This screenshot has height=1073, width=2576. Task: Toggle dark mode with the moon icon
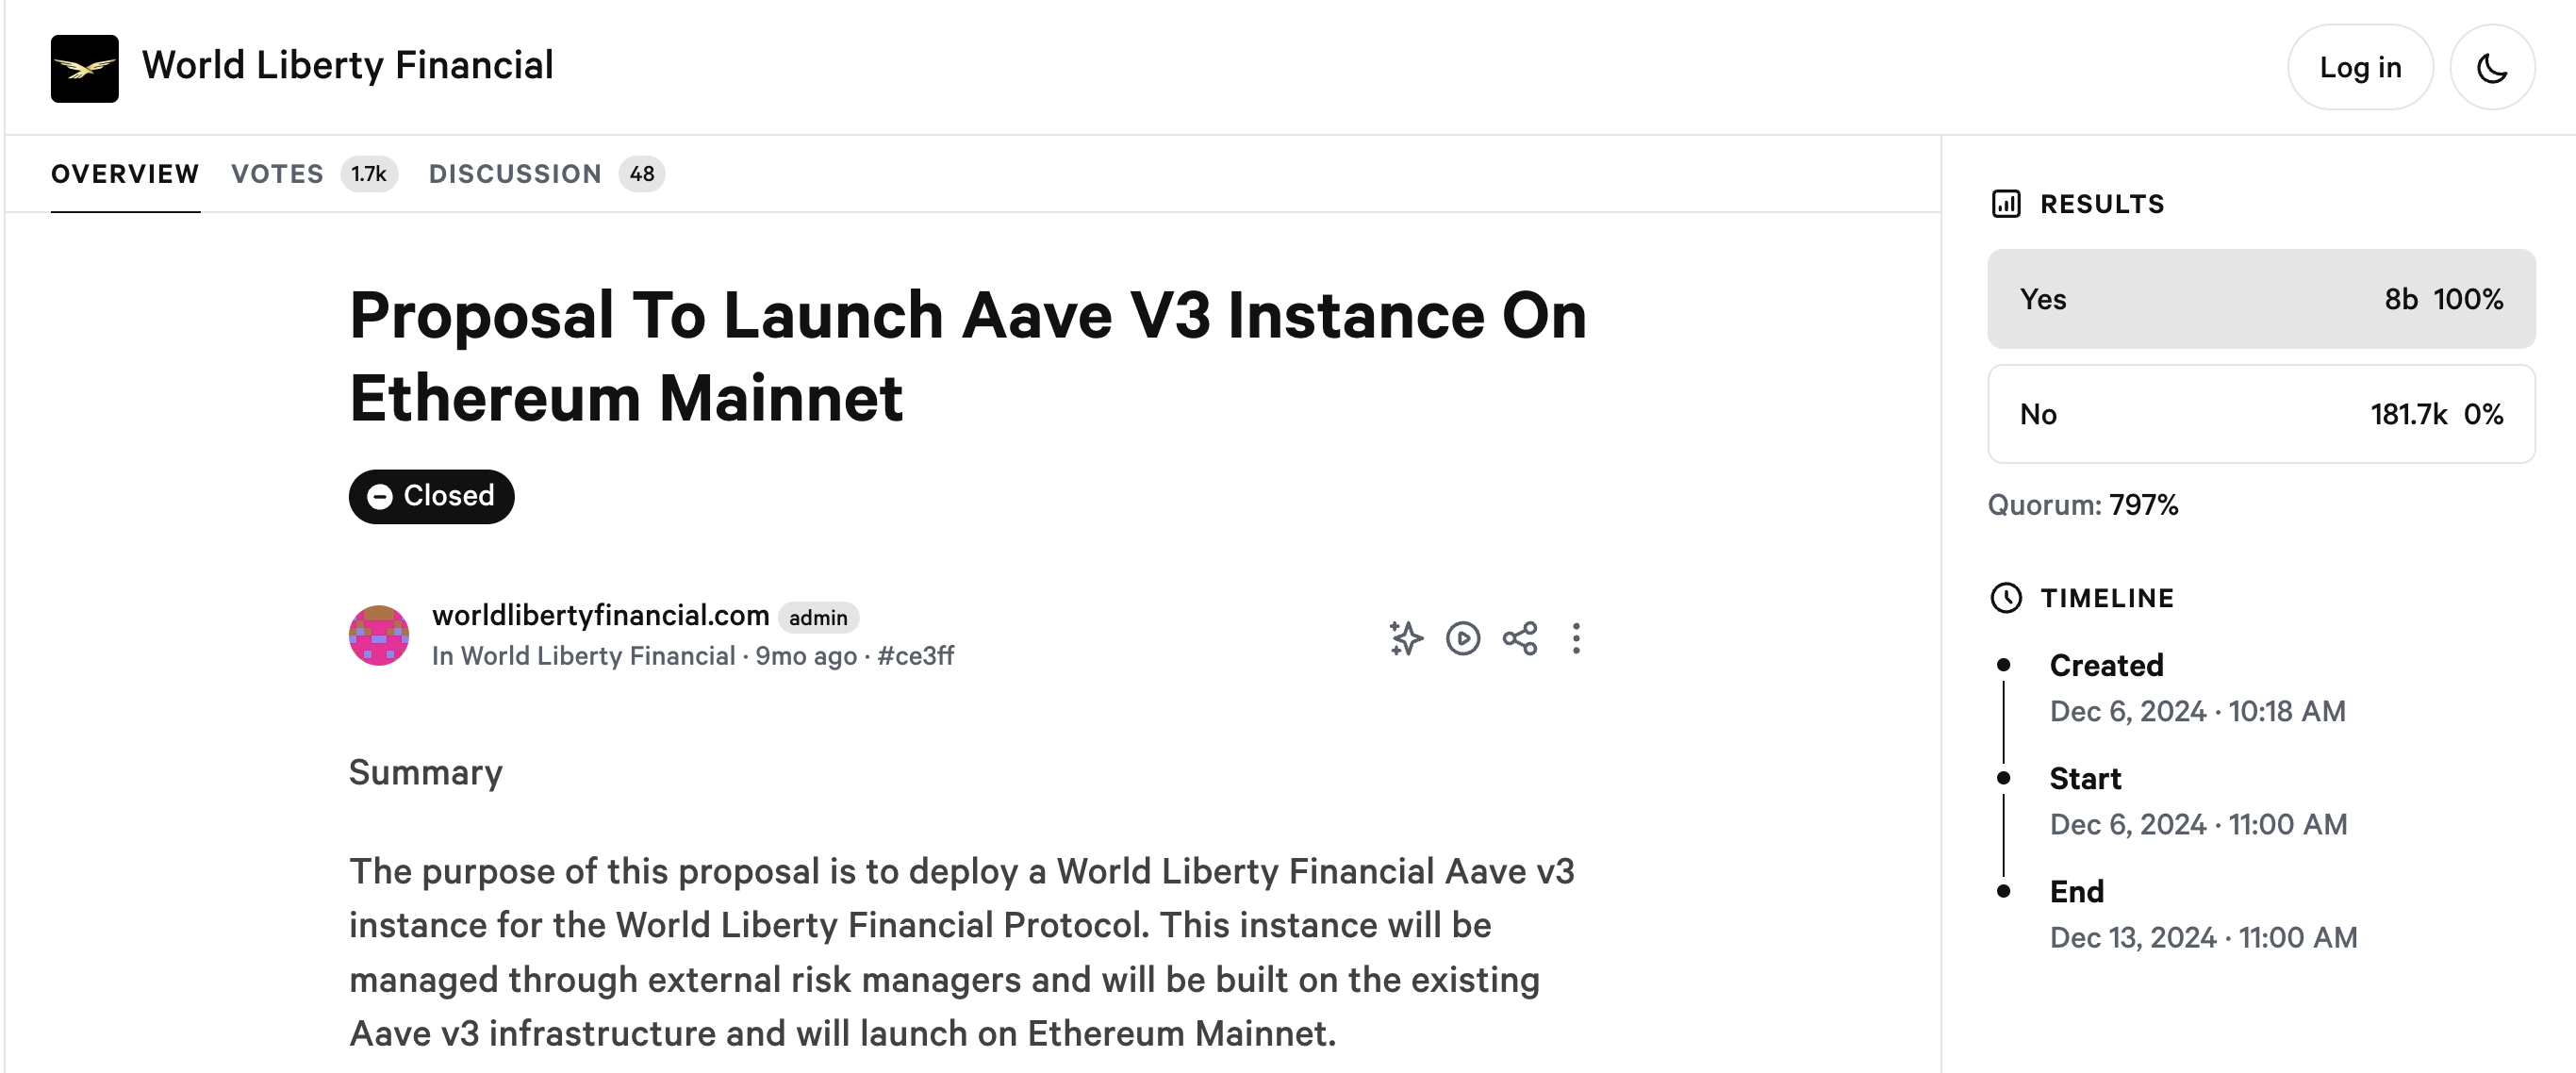2491,68
